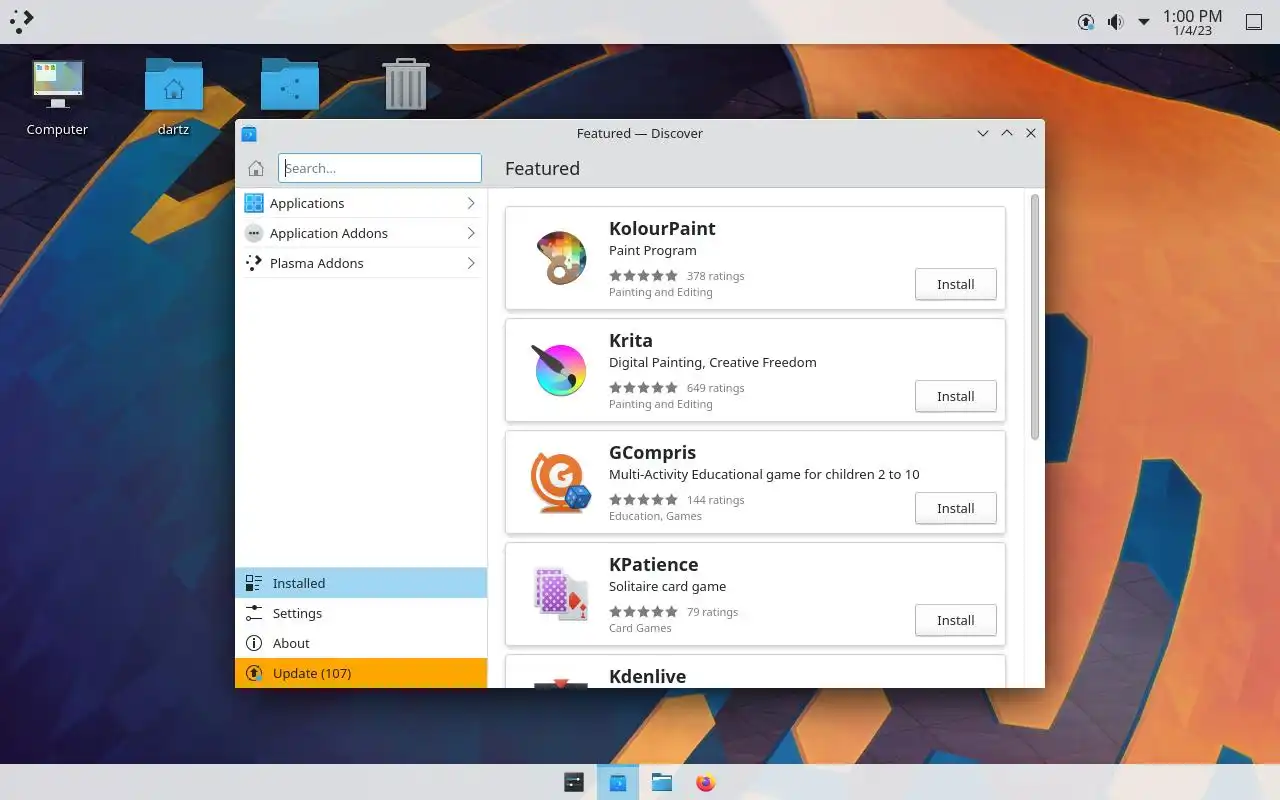Click the 'Education, Games' category text
This screenshot has height=800, width=1280.
click(x=655, y=516)
